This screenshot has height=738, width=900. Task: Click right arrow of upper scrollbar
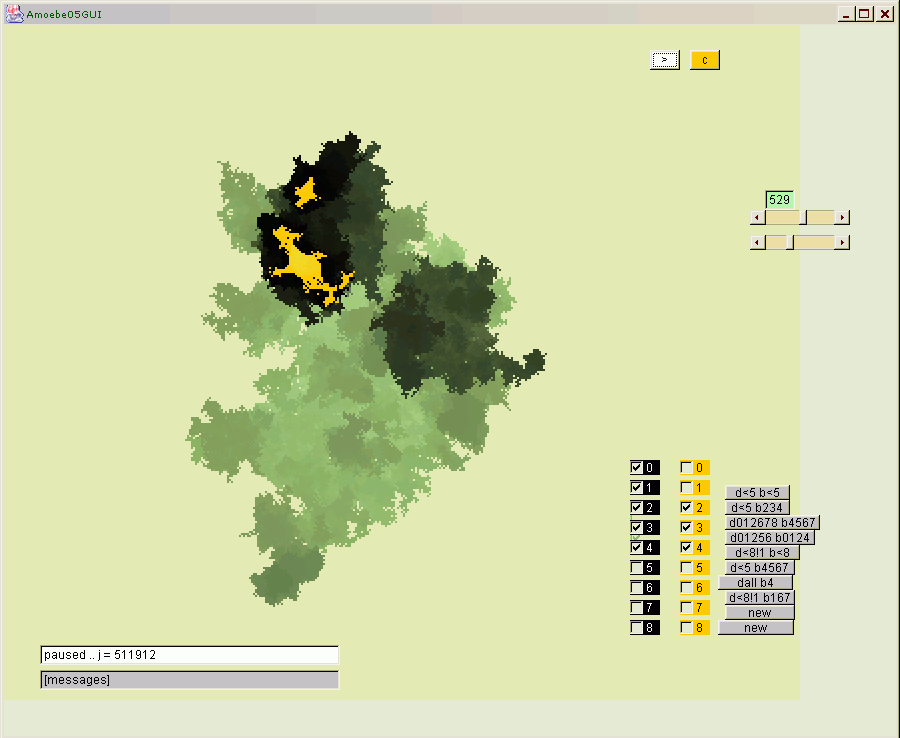tap(842, 217)
